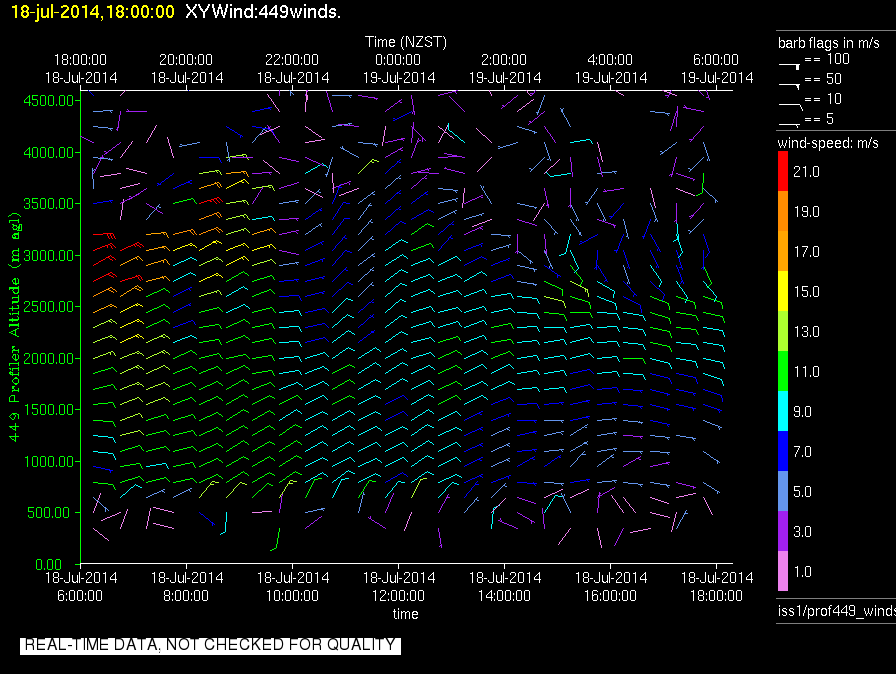Click the '500.00' altitude tick label

point(51,513)
